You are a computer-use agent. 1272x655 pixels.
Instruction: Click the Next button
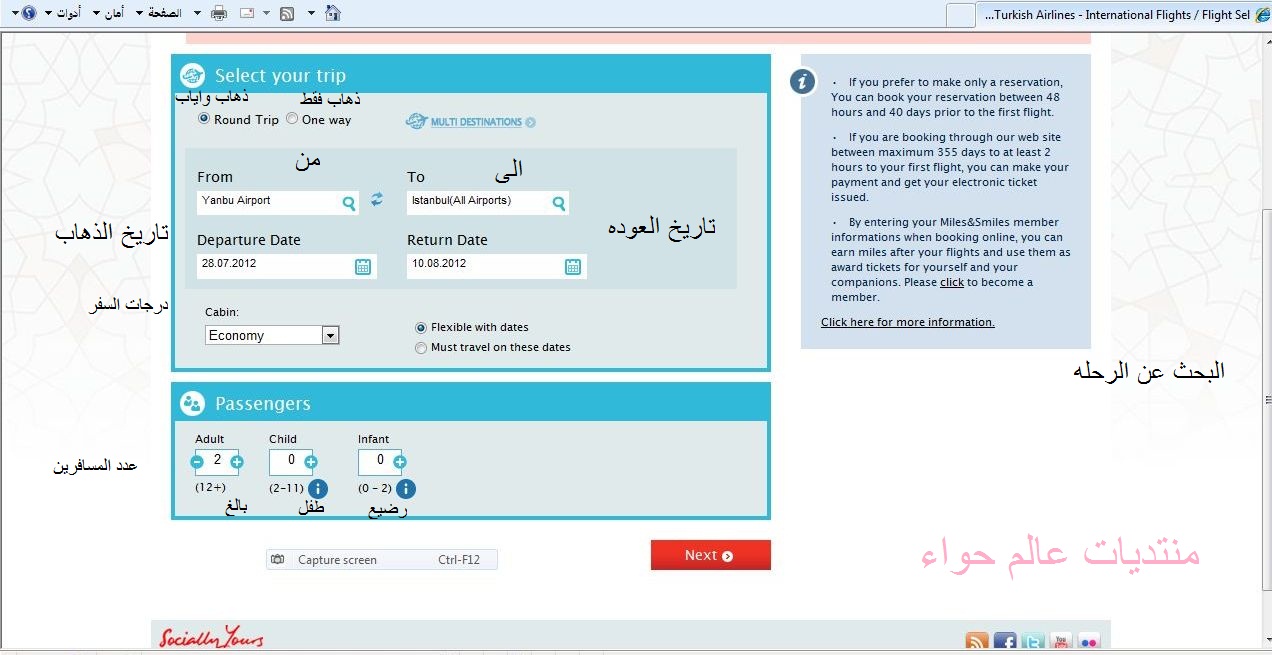coord(710,556)
